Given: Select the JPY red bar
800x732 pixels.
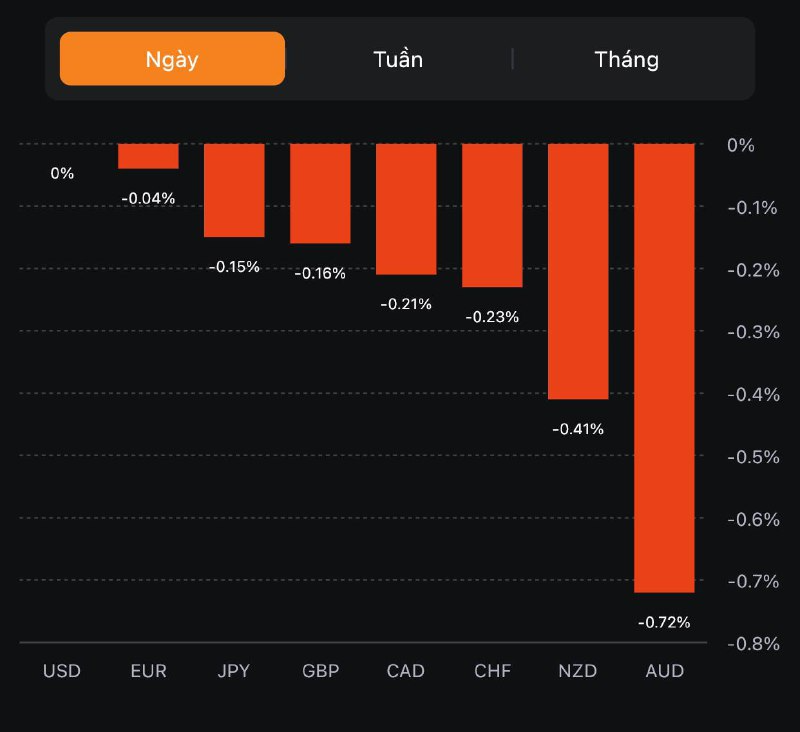Looking at the screenshot, I should tap(234, 190).
